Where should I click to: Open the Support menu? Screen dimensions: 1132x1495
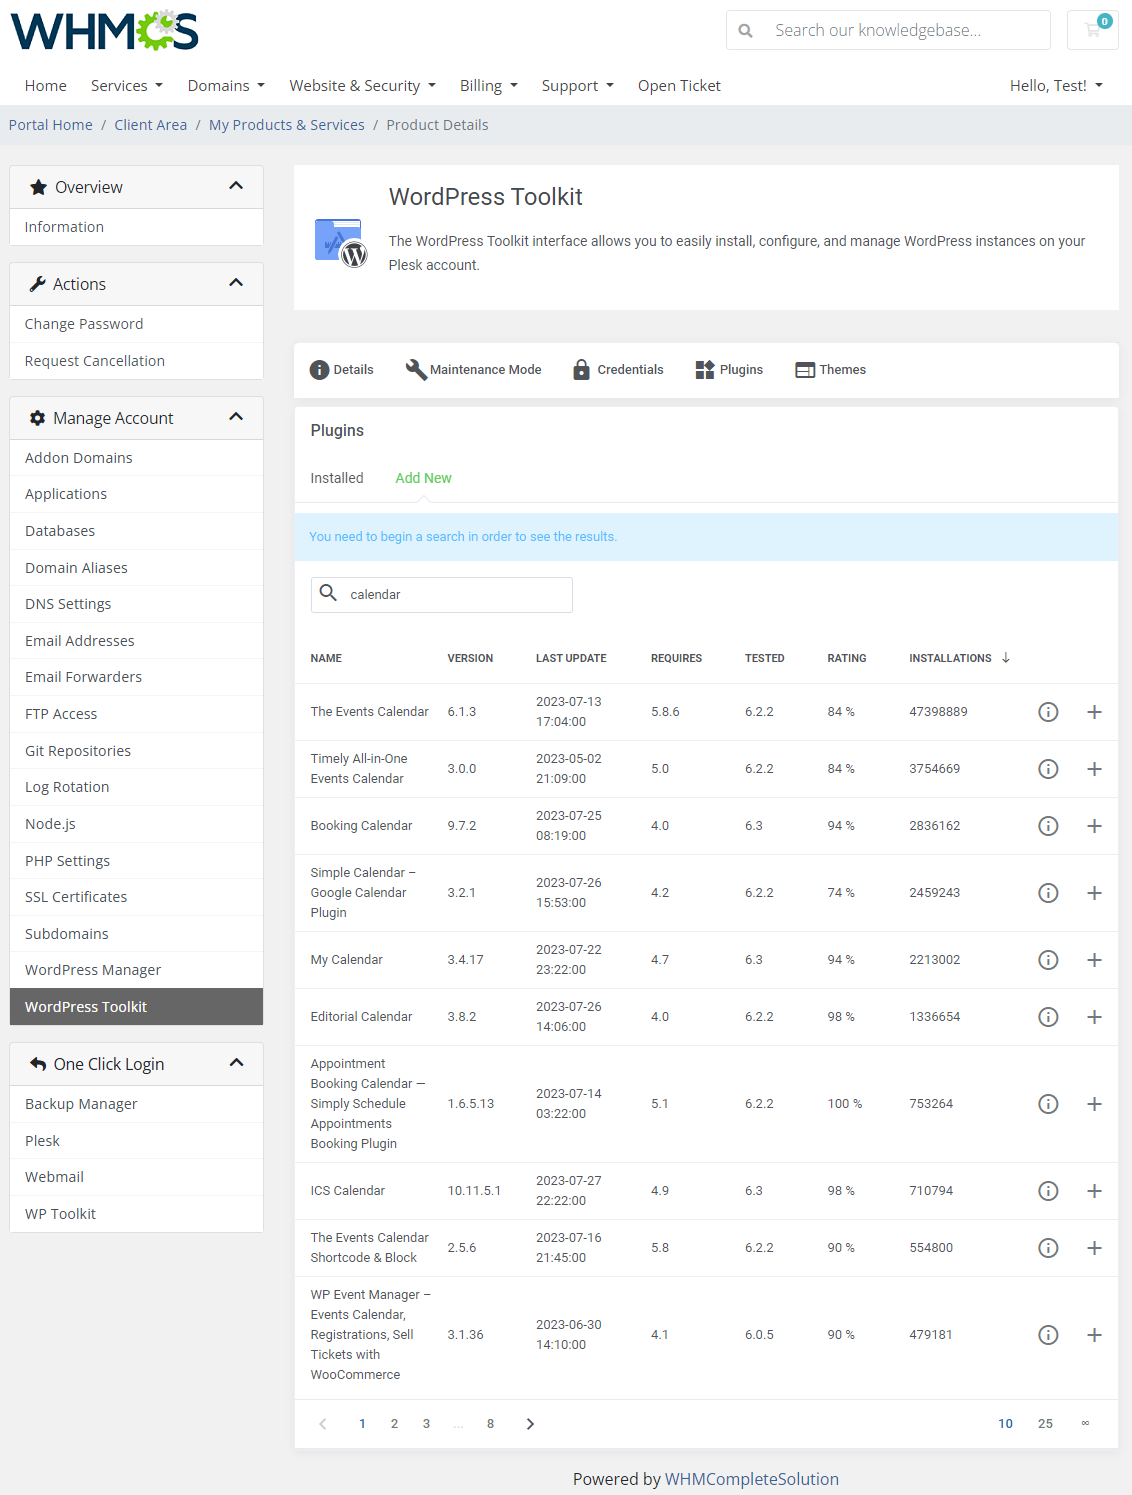(577, 85)
